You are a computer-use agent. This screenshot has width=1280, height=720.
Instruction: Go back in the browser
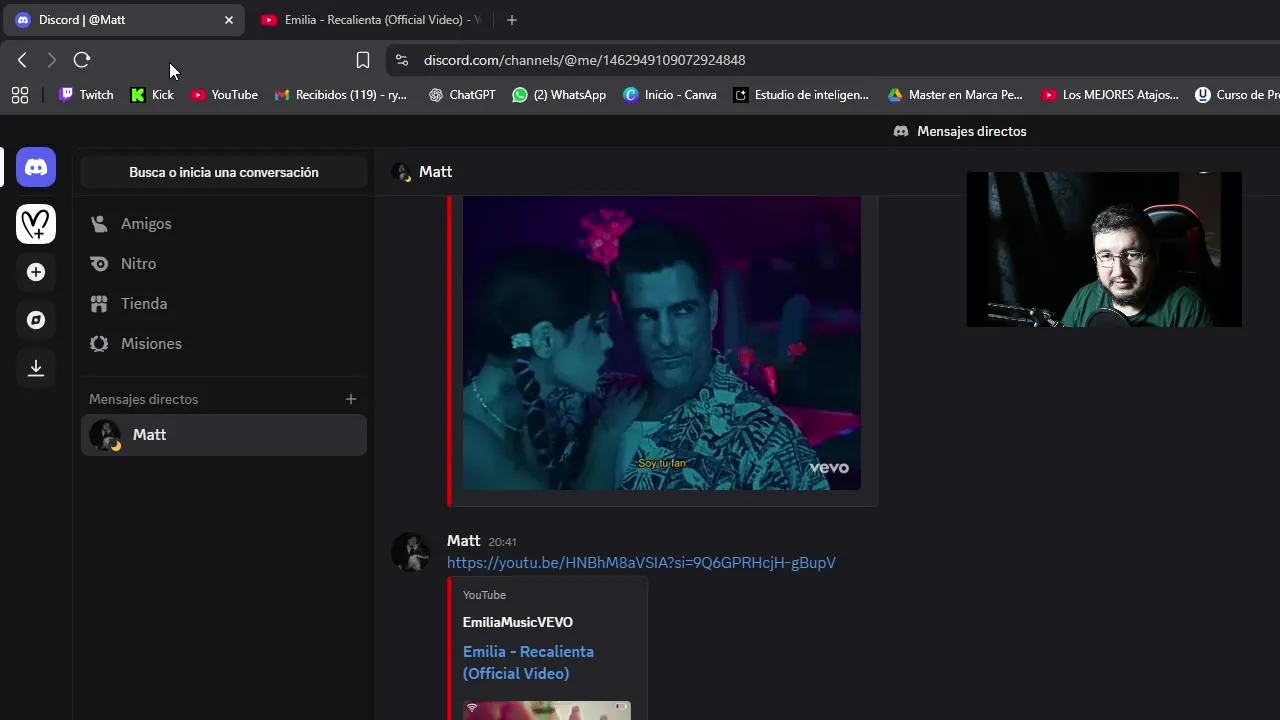[22, 60]
